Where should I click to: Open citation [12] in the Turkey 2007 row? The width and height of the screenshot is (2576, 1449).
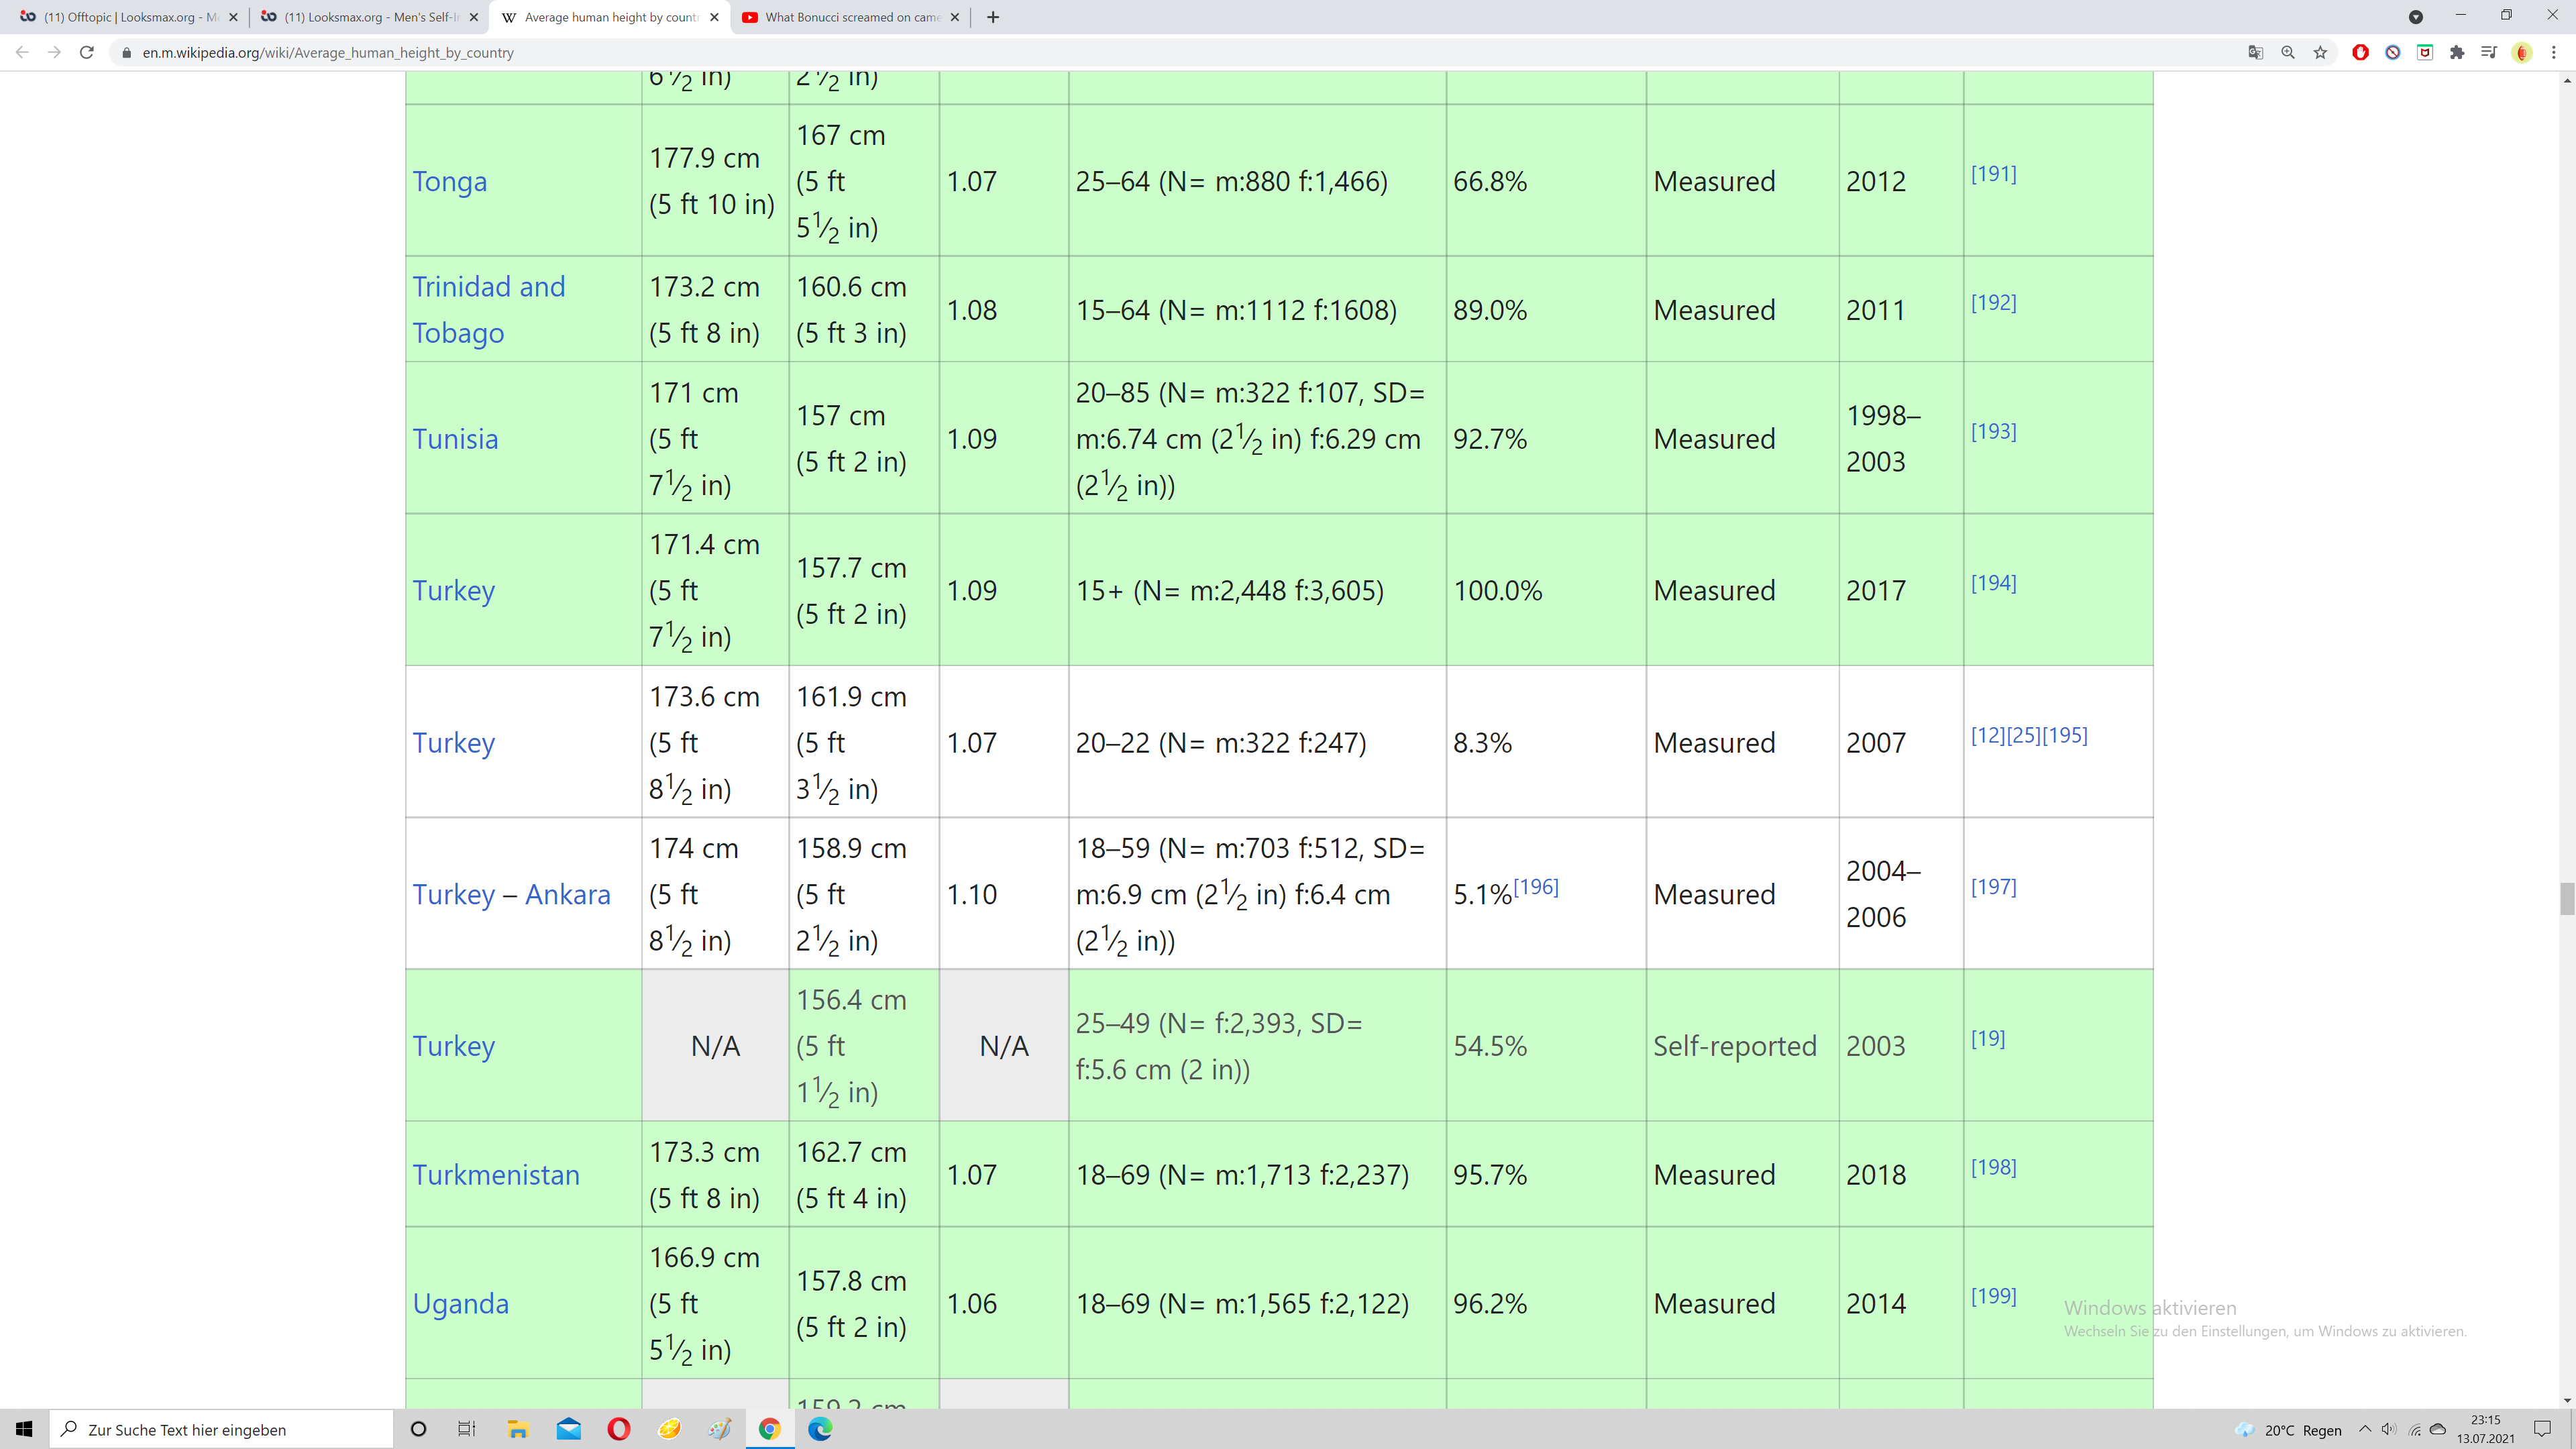click(1988, 735)
